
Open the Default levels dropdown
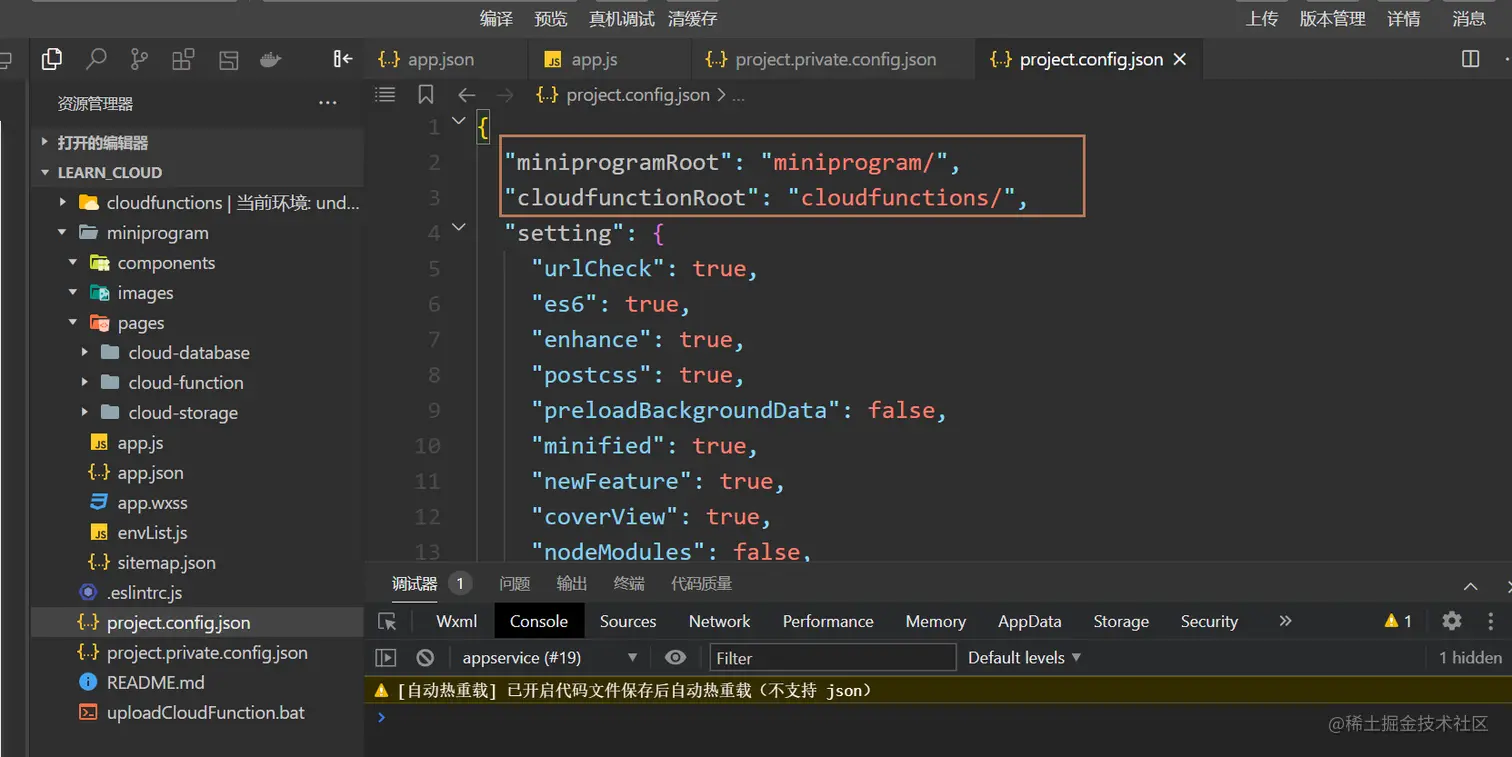1025,657
